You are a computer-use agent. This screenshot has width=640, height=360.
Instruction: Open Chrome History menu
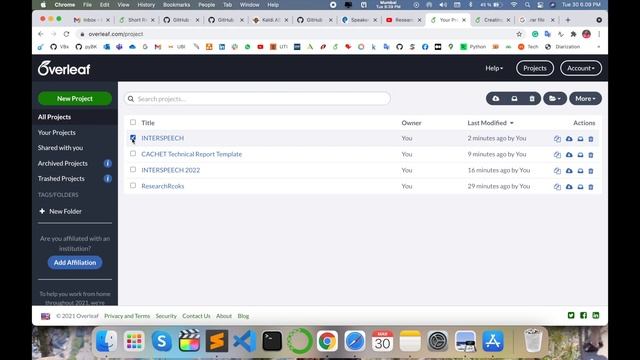[x=146, y=5]
